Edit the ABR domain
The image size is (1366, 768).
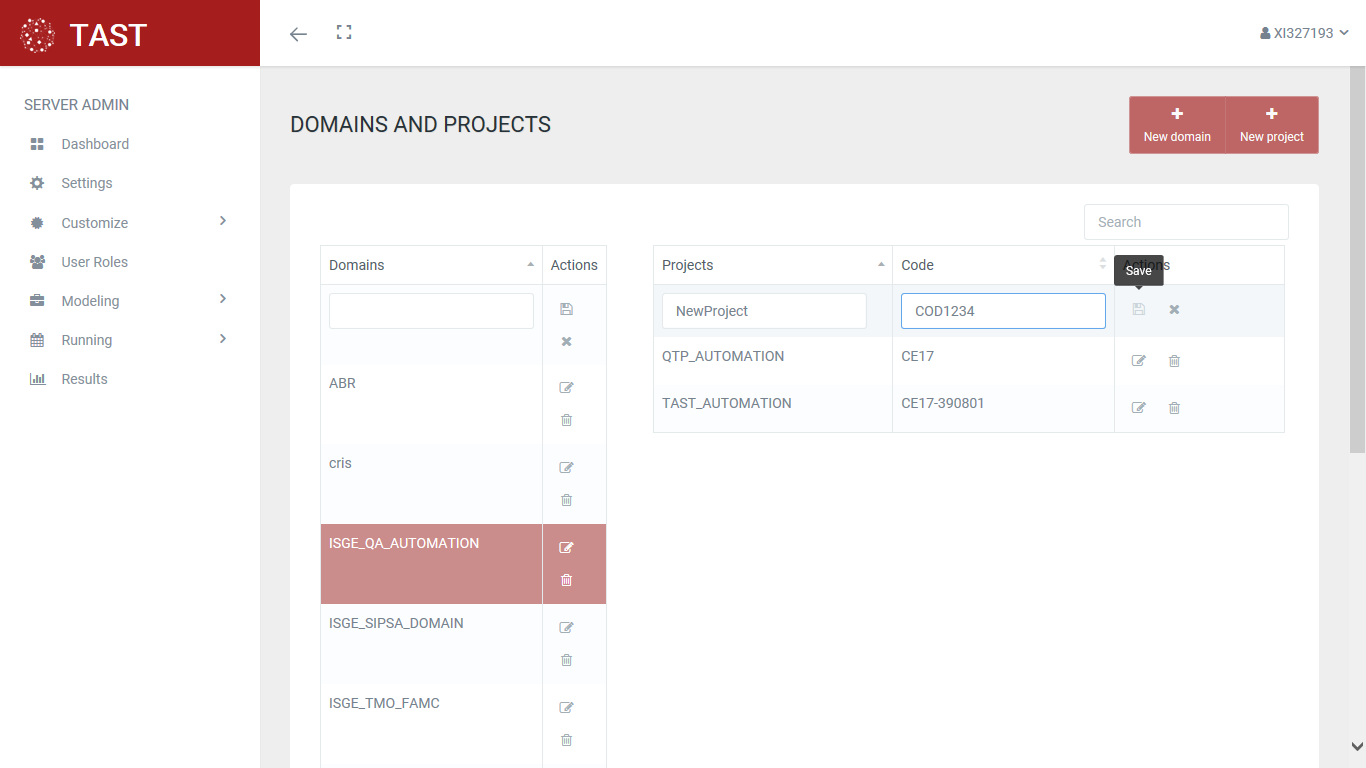[x=566, y=387]
